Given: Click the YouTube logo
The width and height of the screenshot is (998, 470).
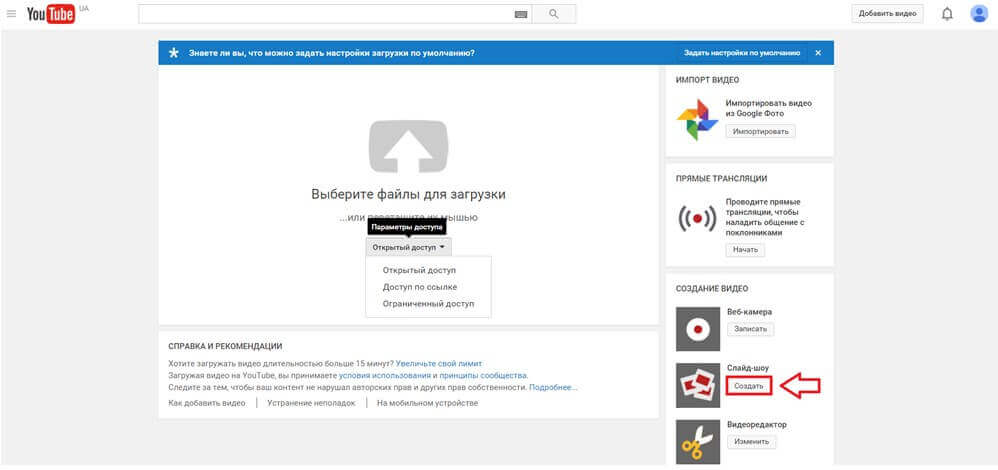Looking at the screenshot, I should pyautogui.click(x=50, y=14).
